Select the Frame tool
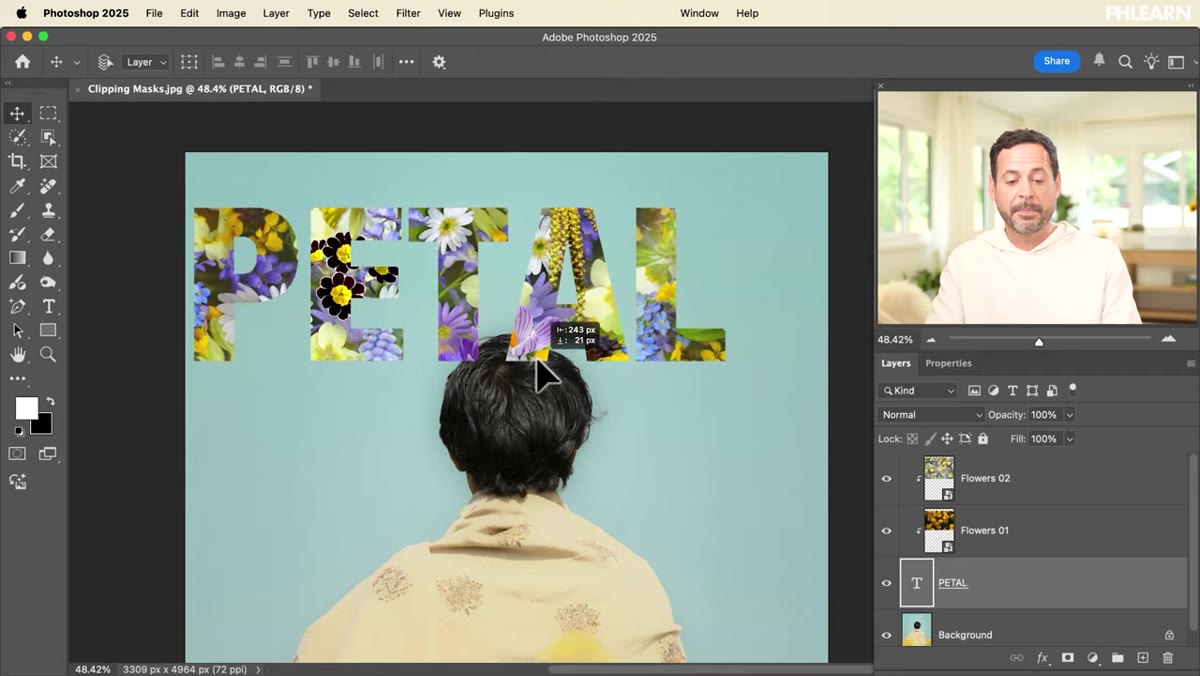The image size is (1200, 676). [x=48, y=161]
